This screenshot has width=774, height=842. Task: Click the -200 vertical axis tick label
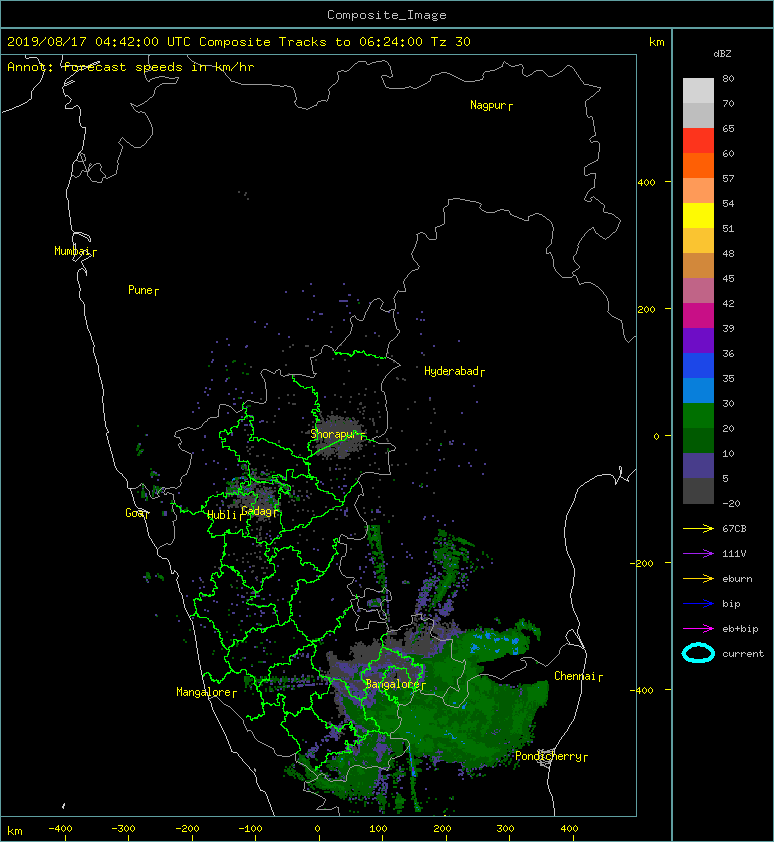pyautogui.click(x=642, y=563)
